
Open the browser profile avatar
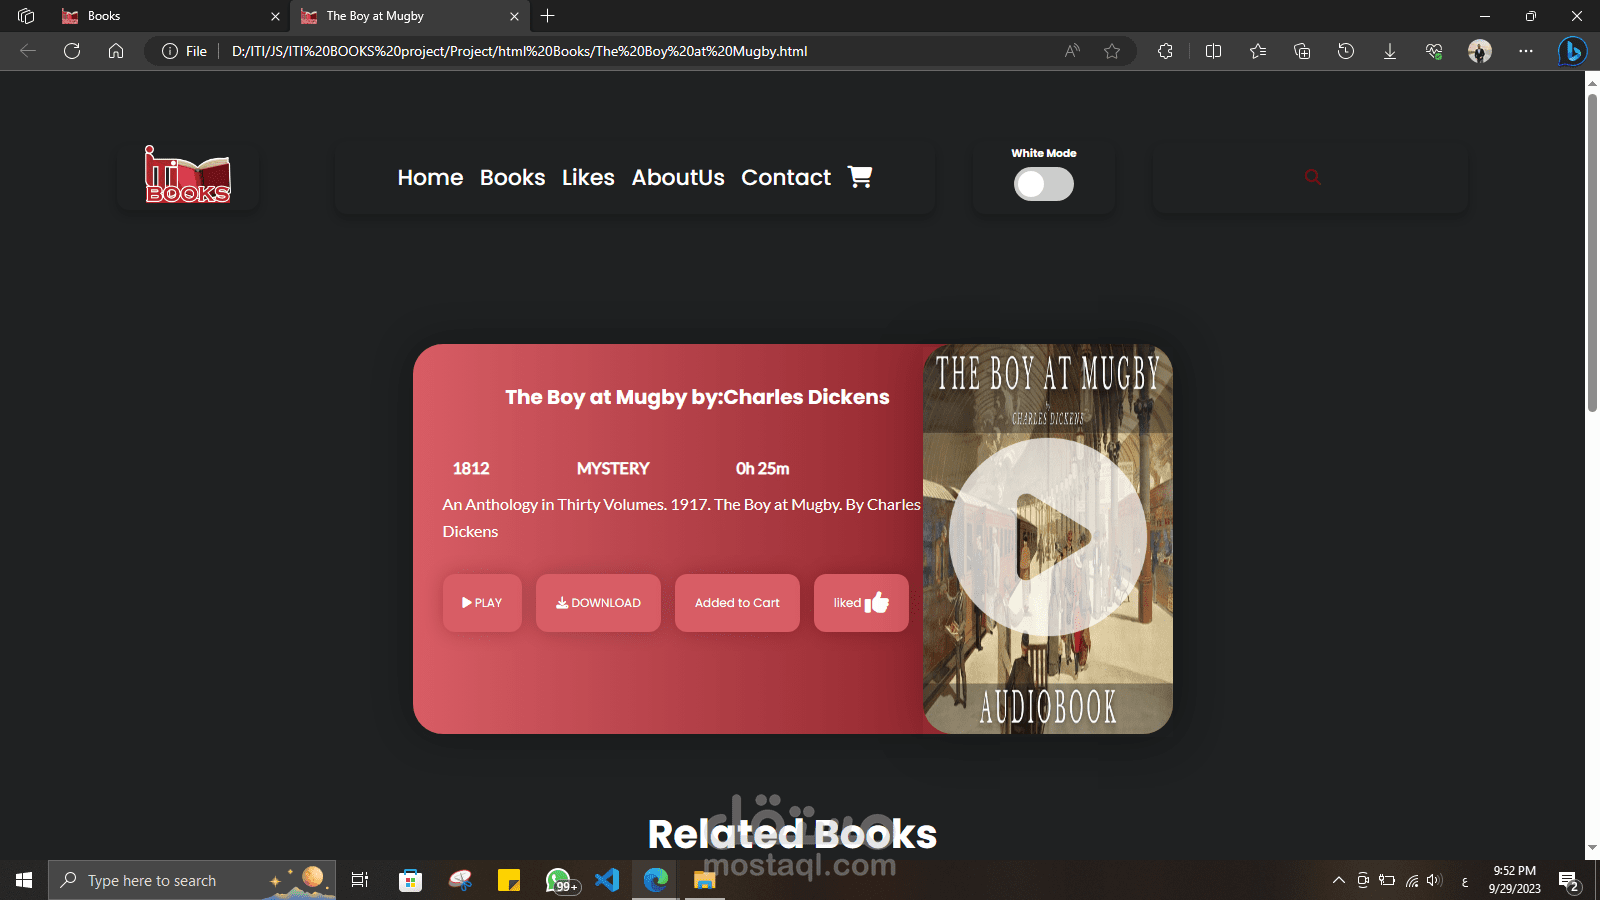tap(1480, 51)
